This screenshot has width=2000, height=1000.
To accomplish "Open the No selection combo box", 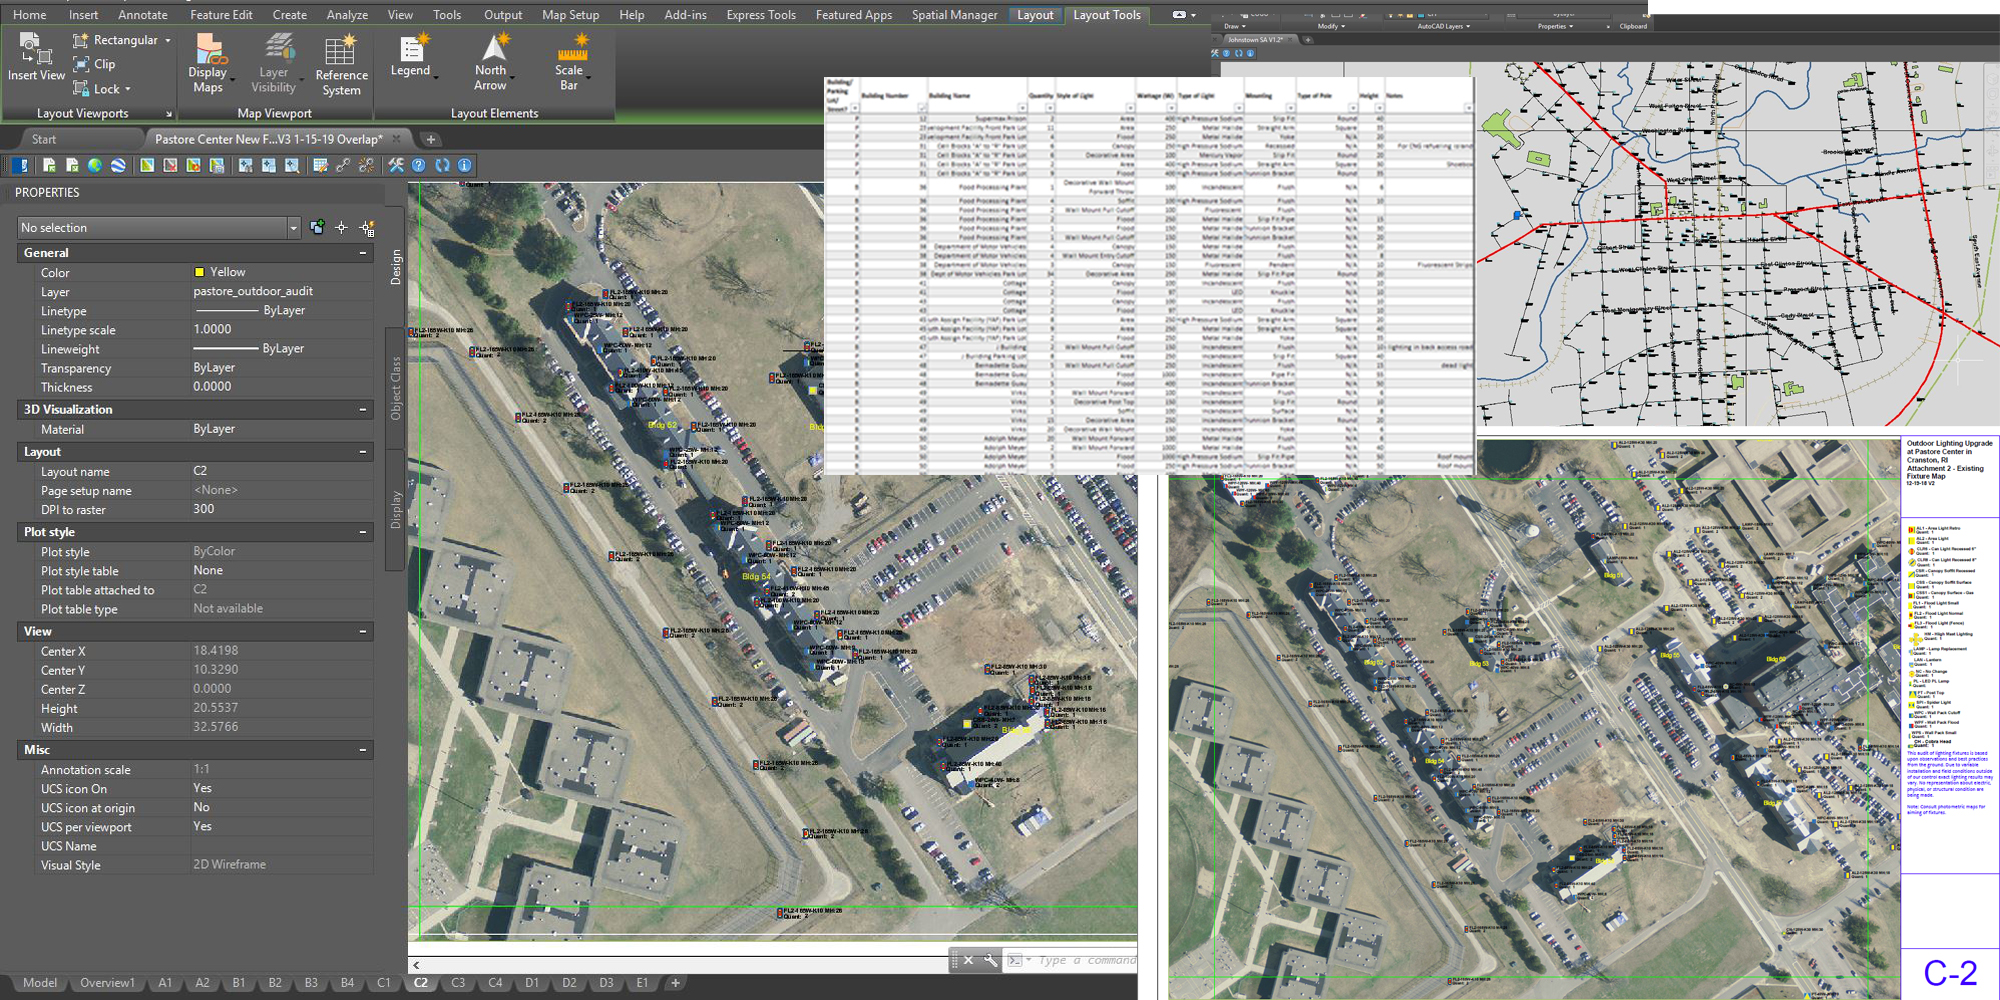I will [x=159, y=228].
